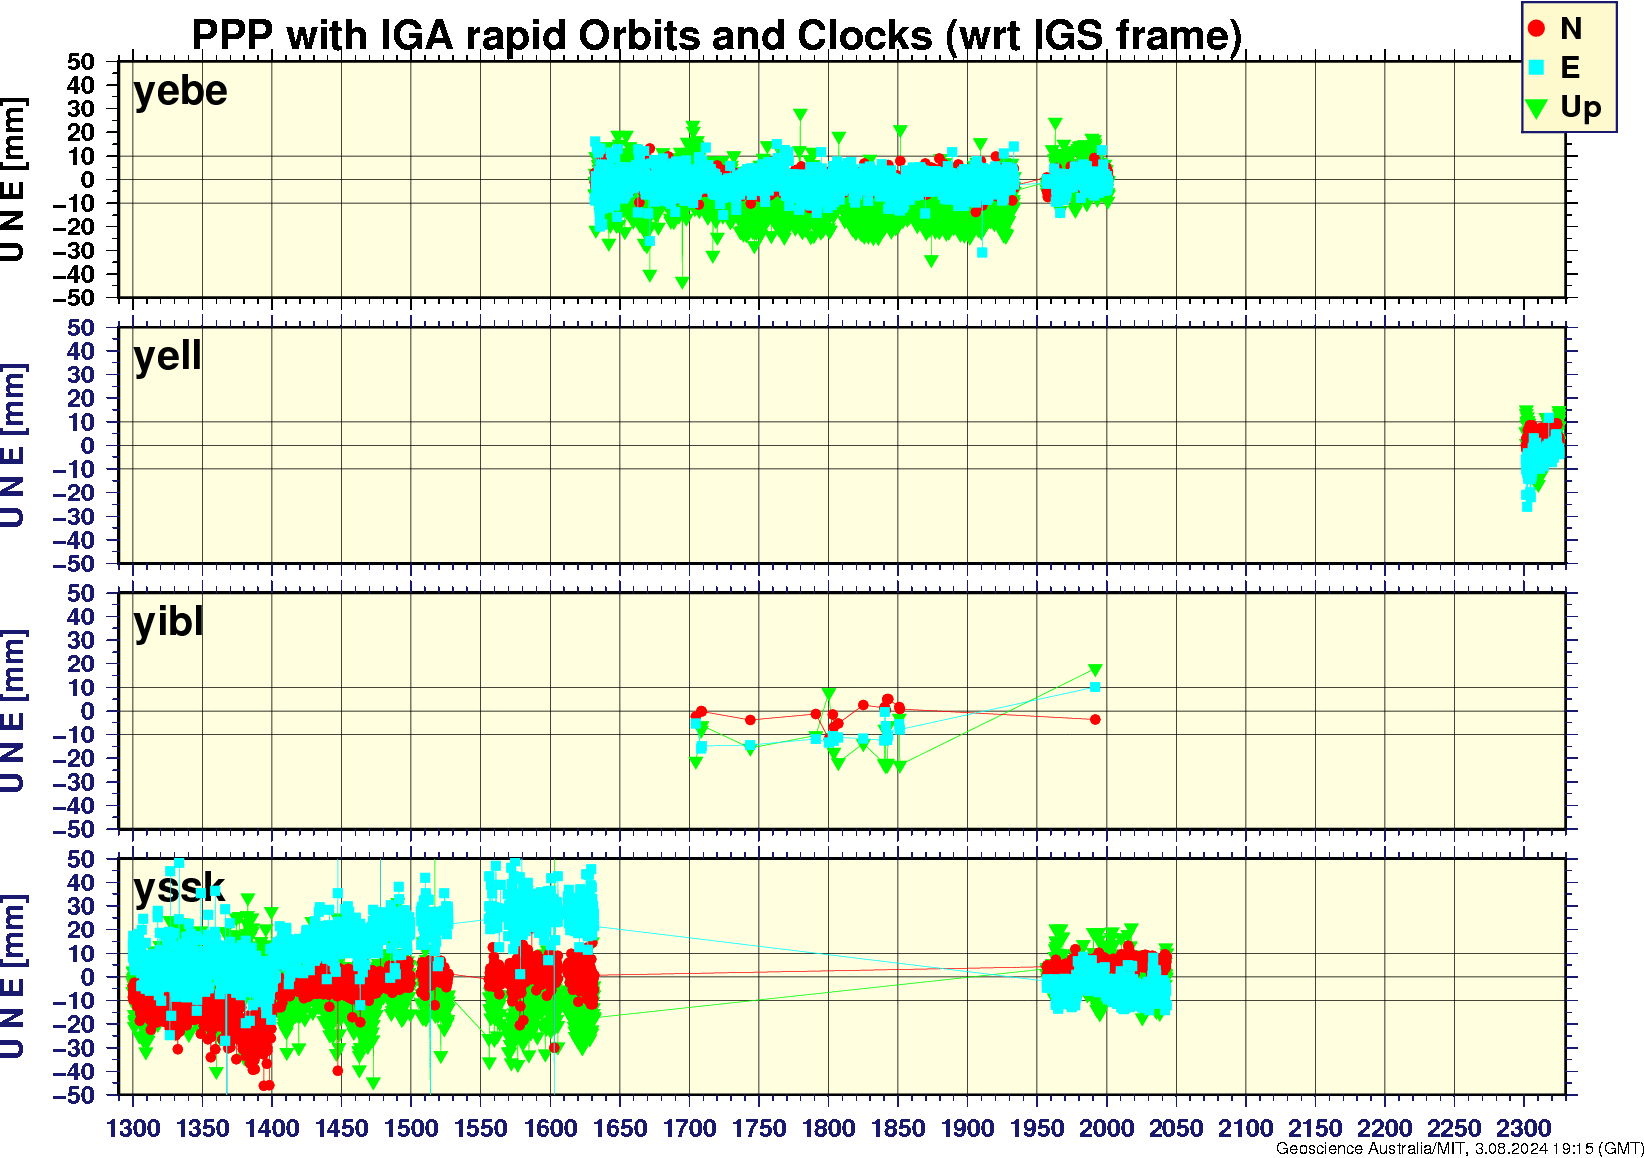Image resolution: width=1644 pixels, height=1158 pixels.
Task: Click the 0 y-tick label in yibl panel
Action: point(89,711)
